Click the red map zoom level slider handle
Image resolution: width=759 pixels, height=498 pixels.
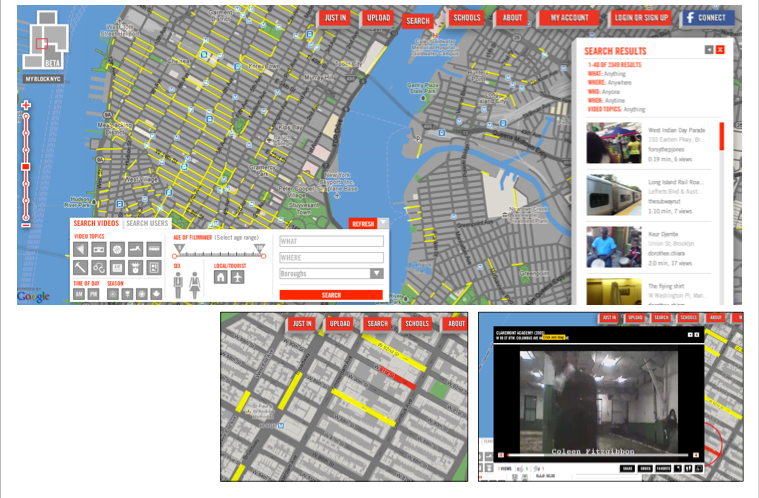coord(26,166)
